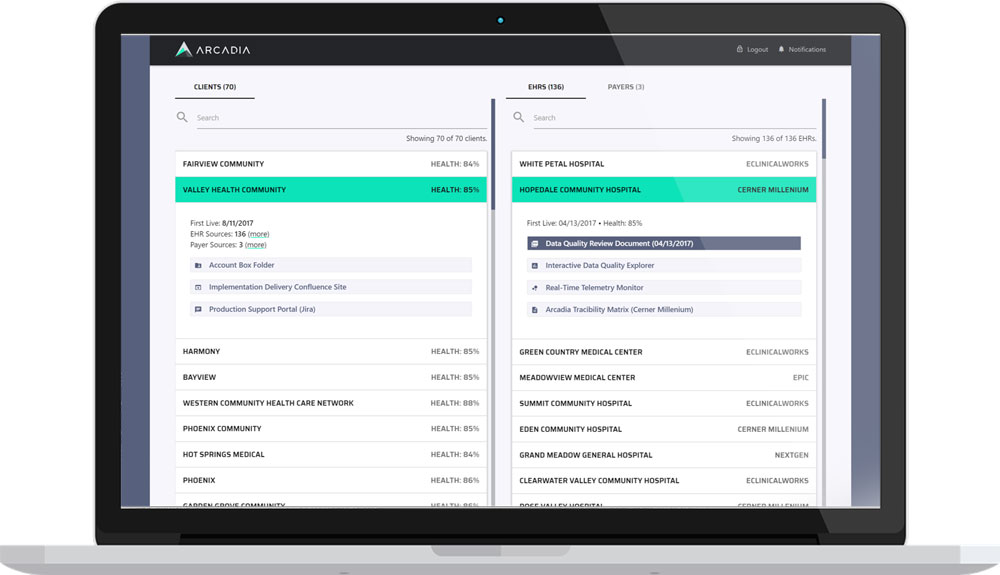Click the Data Quality Review Document icon

[x=534, y=244]
